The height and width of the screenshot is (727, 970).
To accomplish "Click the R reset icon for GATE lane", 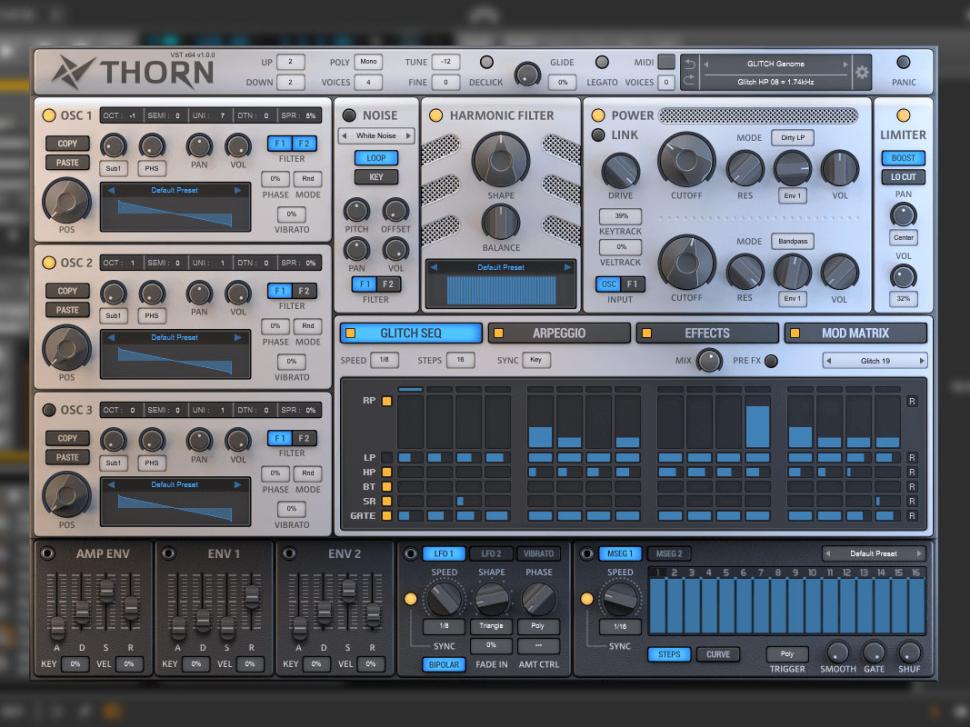I will tap(911, 516).
